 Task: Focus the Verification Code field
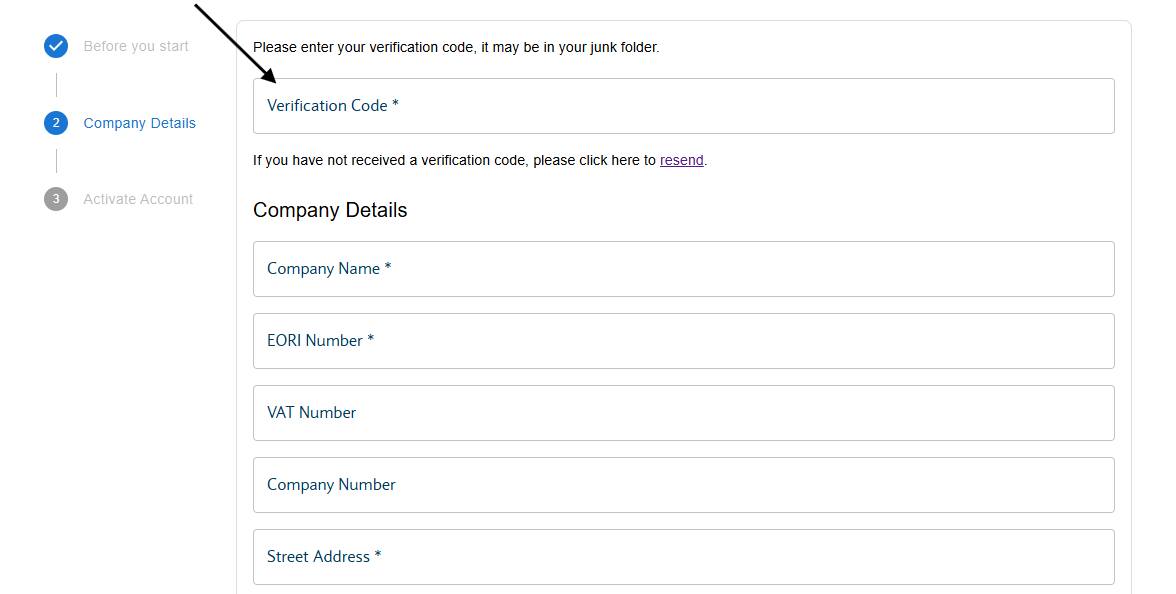pos(683,106)
